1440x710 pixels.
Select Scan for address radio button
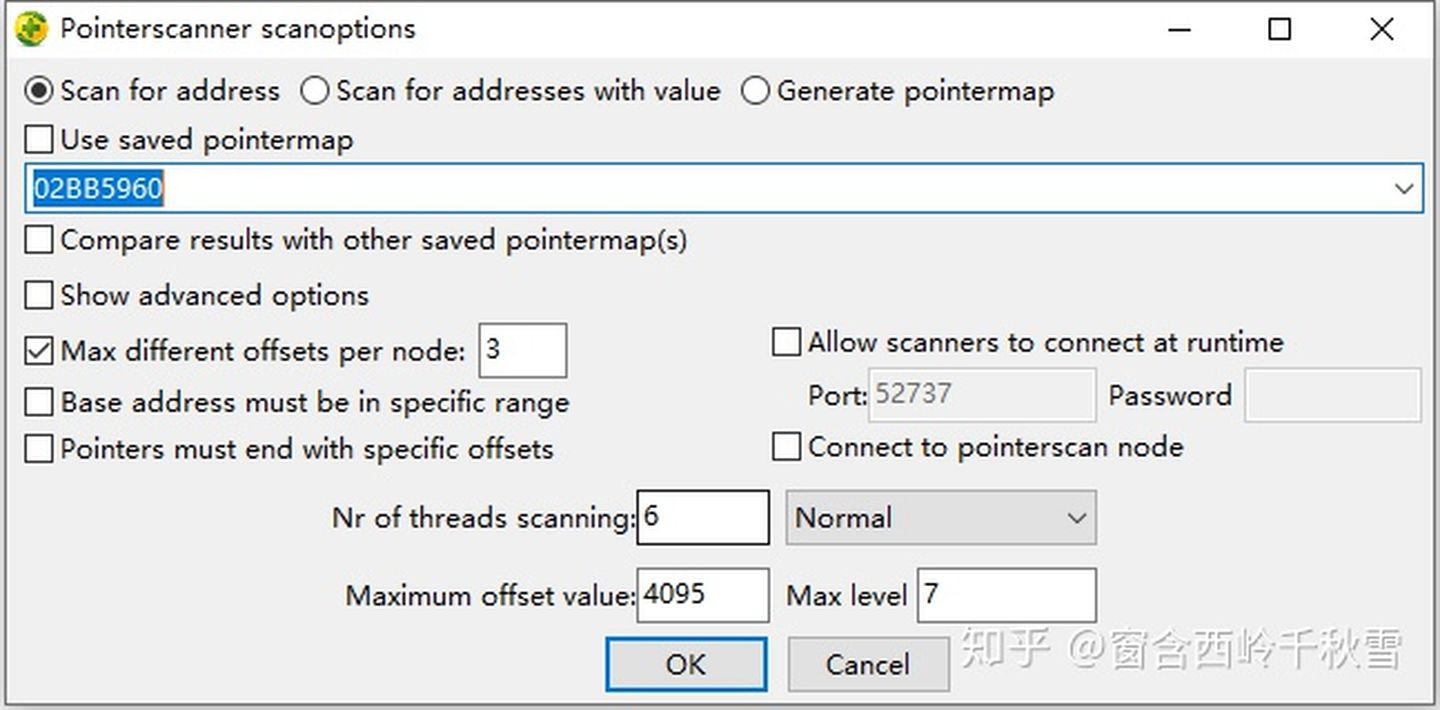click(39, 91)
